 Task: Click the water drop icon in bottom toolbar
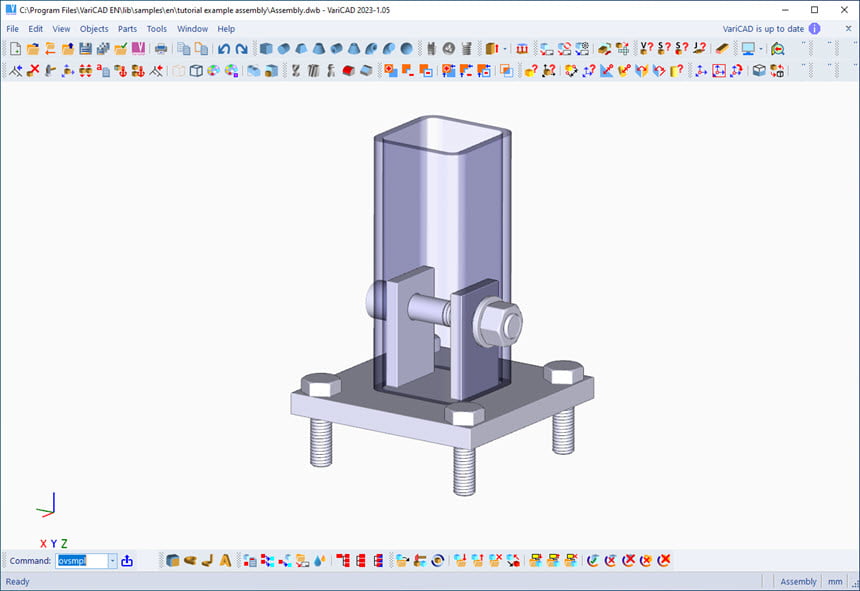click(x=320, y=560)
